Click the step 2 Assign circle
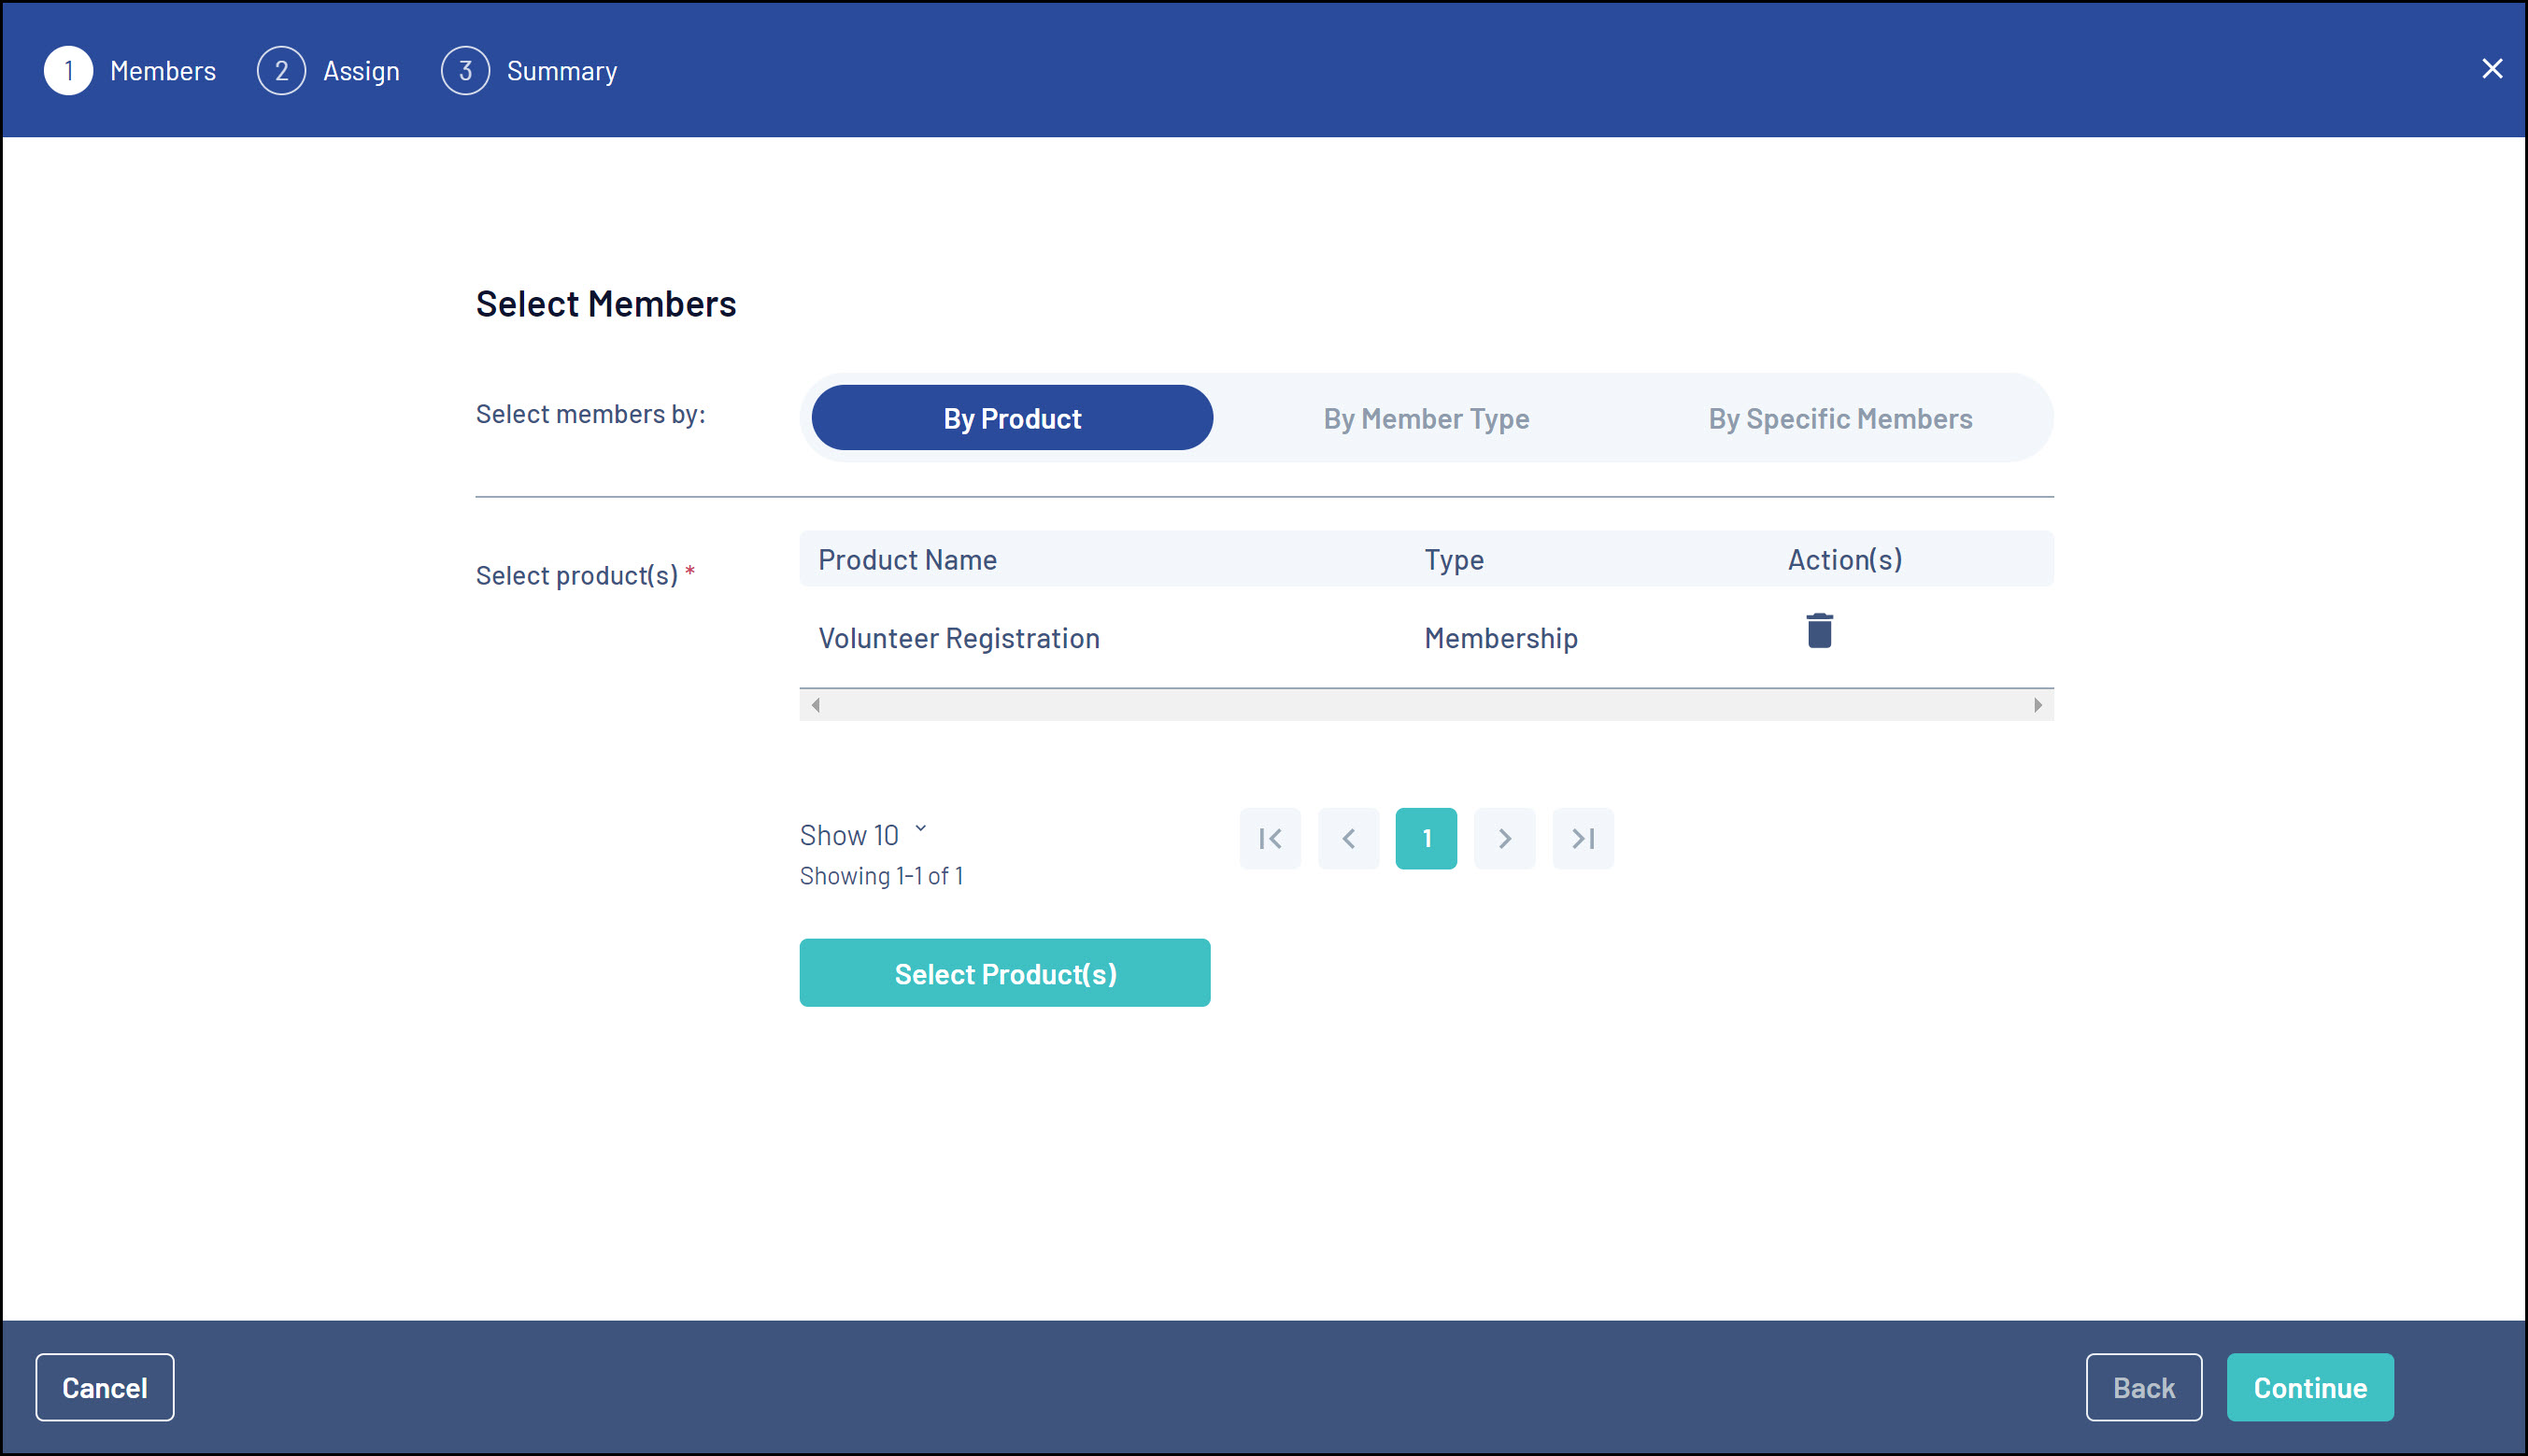This screenshot has width=2528, height=1456. pos(281,71)
